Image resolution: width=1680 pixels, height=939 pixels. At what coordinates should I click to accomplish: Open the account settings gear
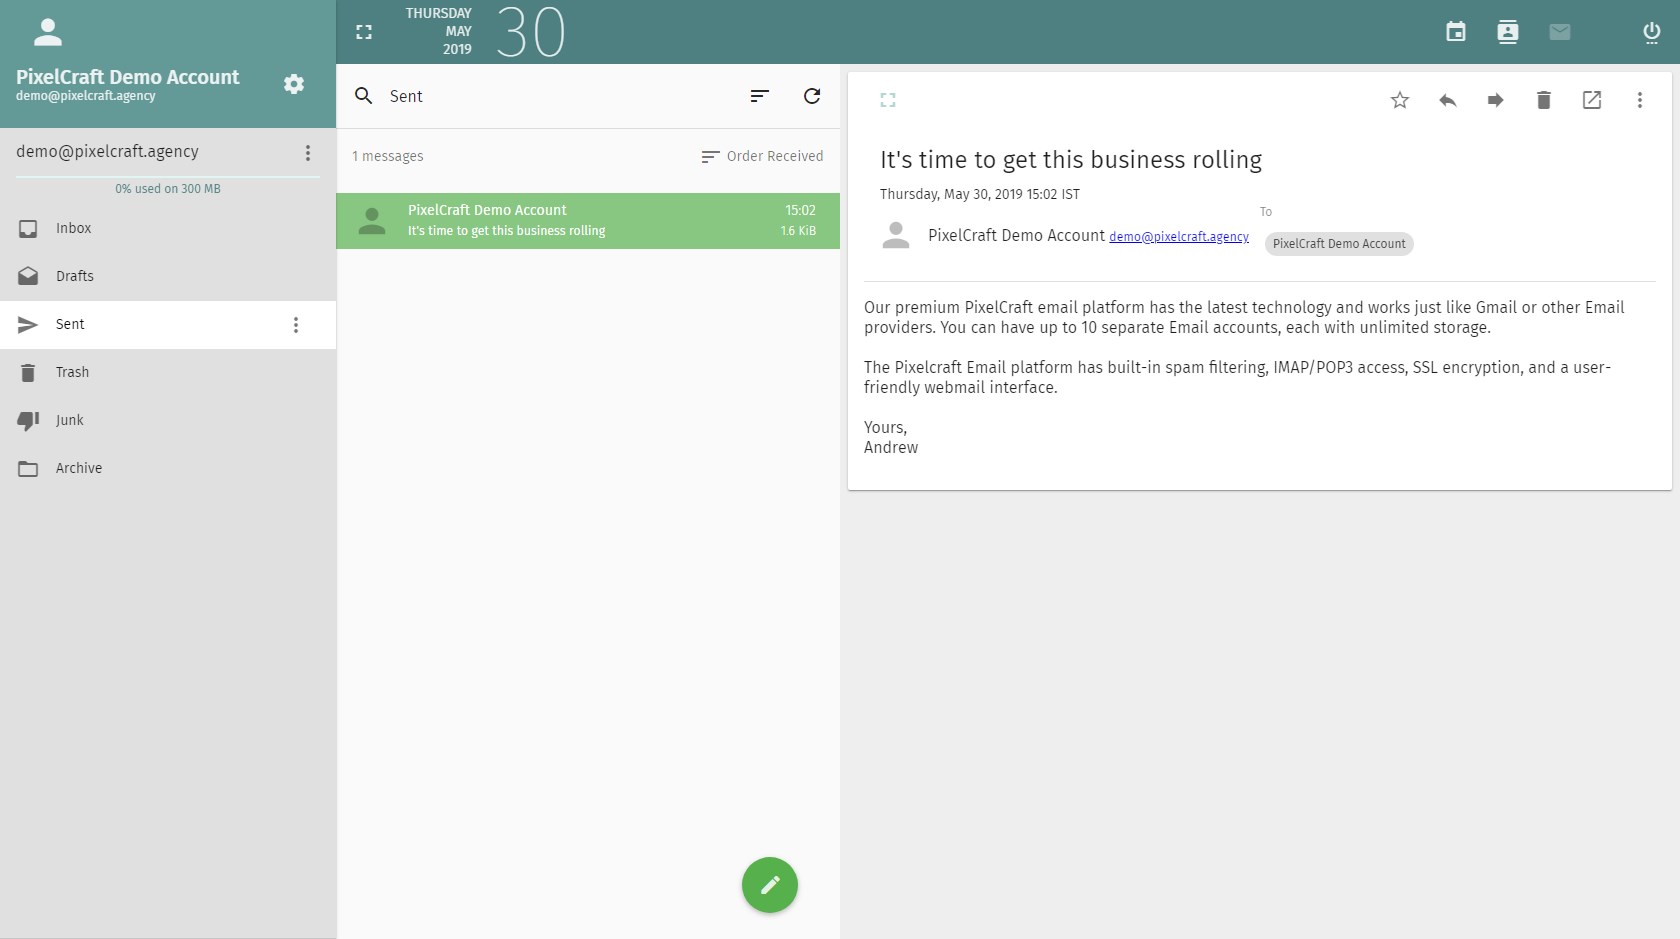pos(294,84)
